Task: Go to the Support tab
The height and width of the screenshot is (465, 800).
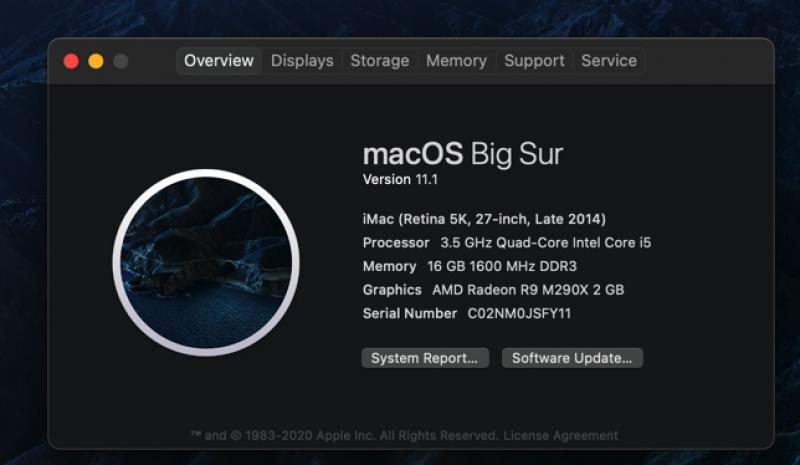Action: tap(534, 61)
